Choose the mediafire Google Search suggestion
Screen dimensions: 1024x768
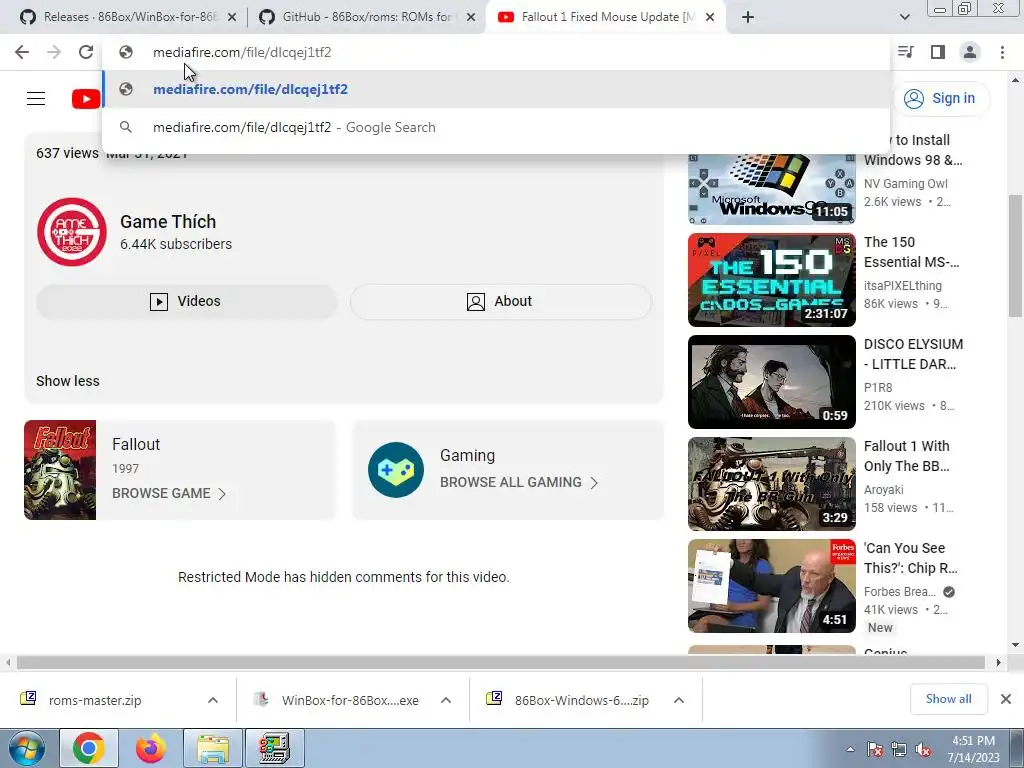(x=496, y=127)
